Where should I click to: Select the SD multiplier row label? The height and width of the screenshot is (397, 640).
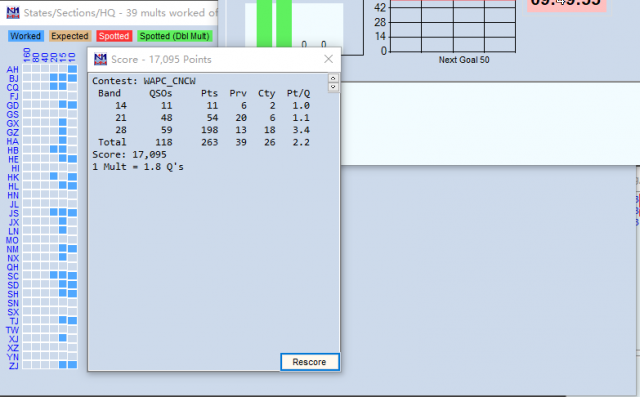tap(13, 285)
